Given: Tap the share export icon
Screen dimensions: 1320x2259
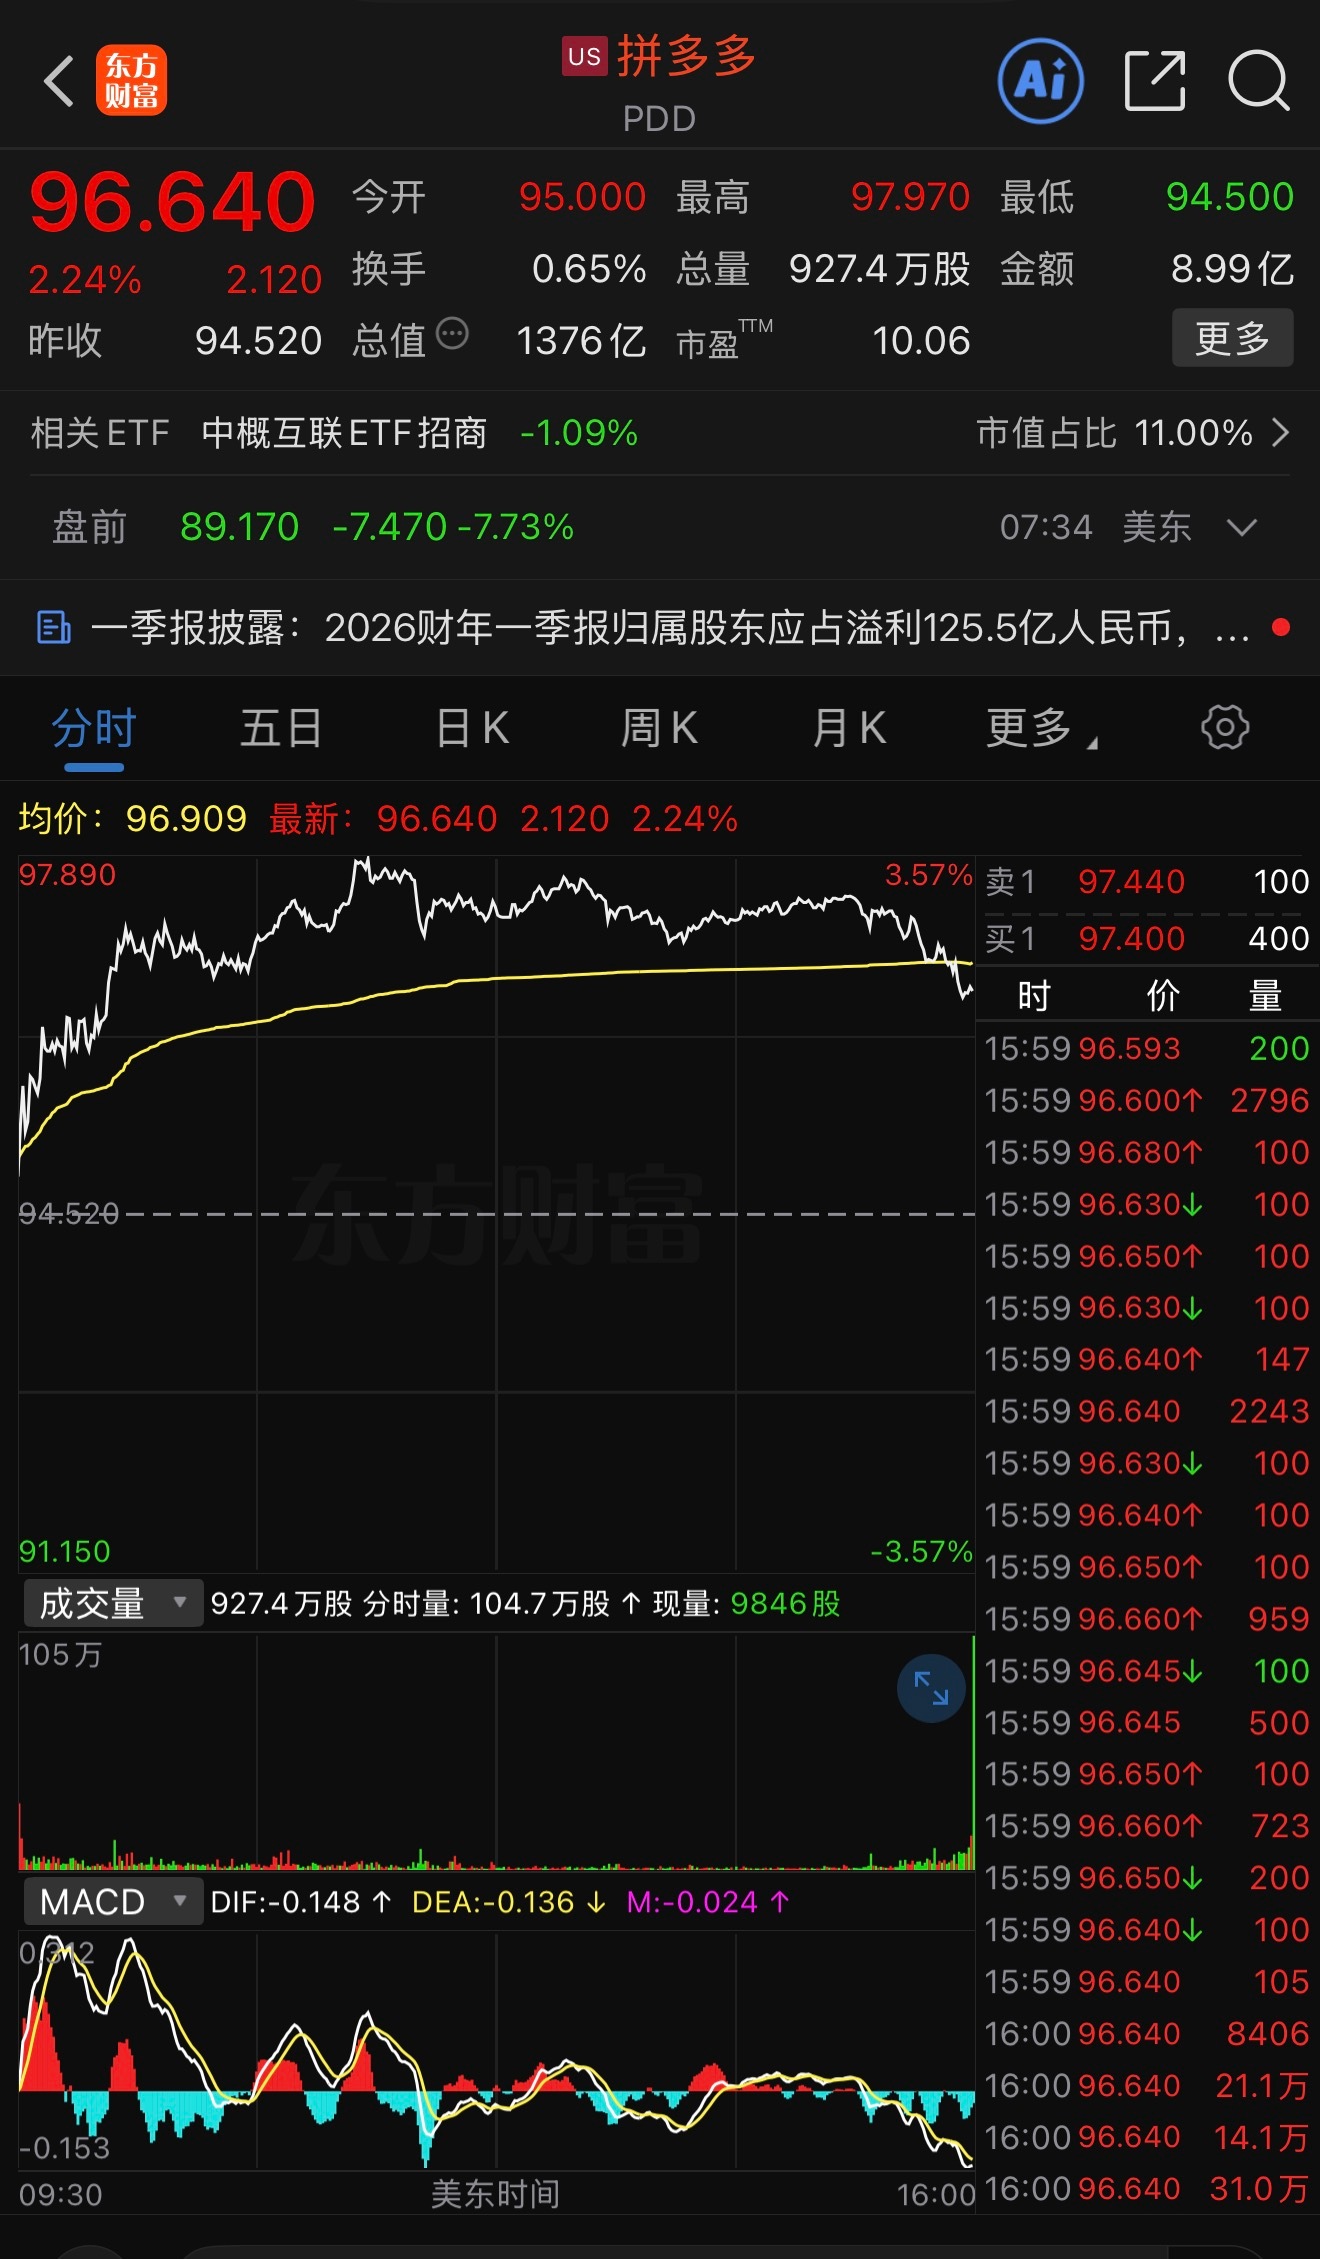Looking at the screenshot, I should click(1155, 81).
